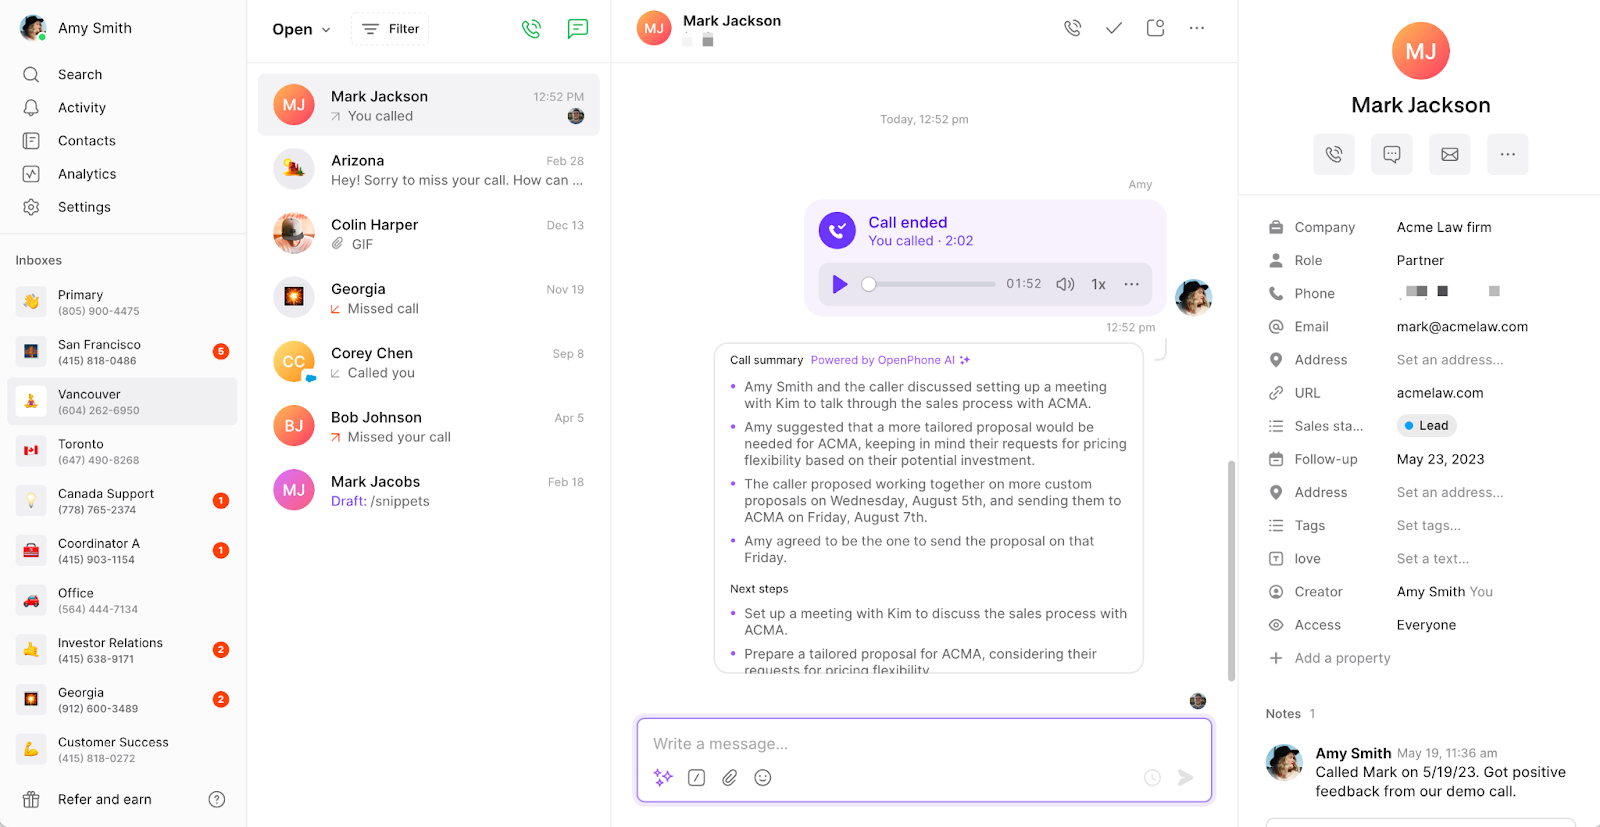Play the call recording
Image resolution: width=1600 pixels, height=827 pixels.
pyautogui.click(x=840, y=284)
